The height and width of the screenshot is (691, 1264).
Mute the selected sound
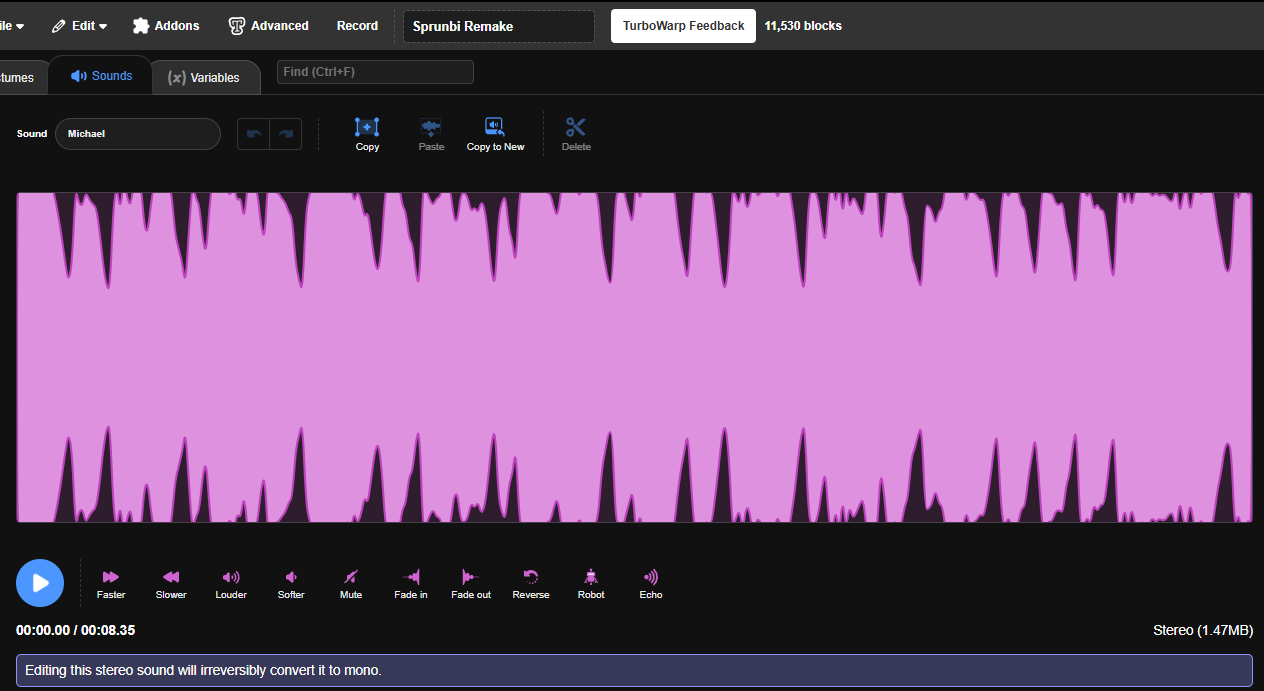click(x=351, y=577)
